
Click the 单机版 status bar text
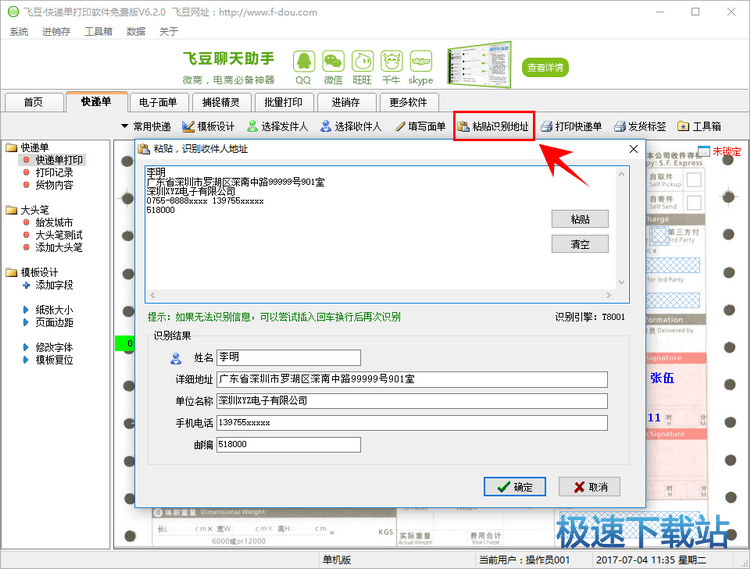pos(337,560)
